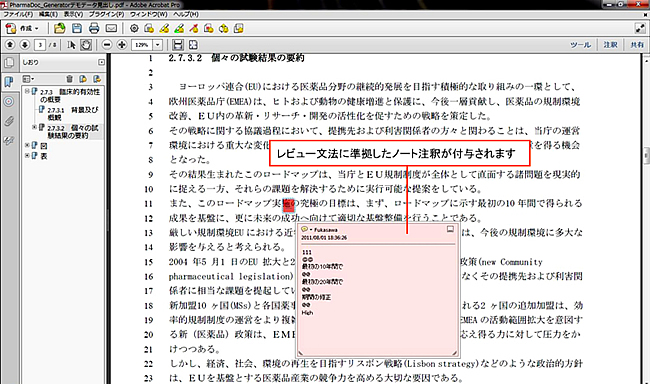
Task: Delete bookmark using trash icon
Action: (70, 78)
